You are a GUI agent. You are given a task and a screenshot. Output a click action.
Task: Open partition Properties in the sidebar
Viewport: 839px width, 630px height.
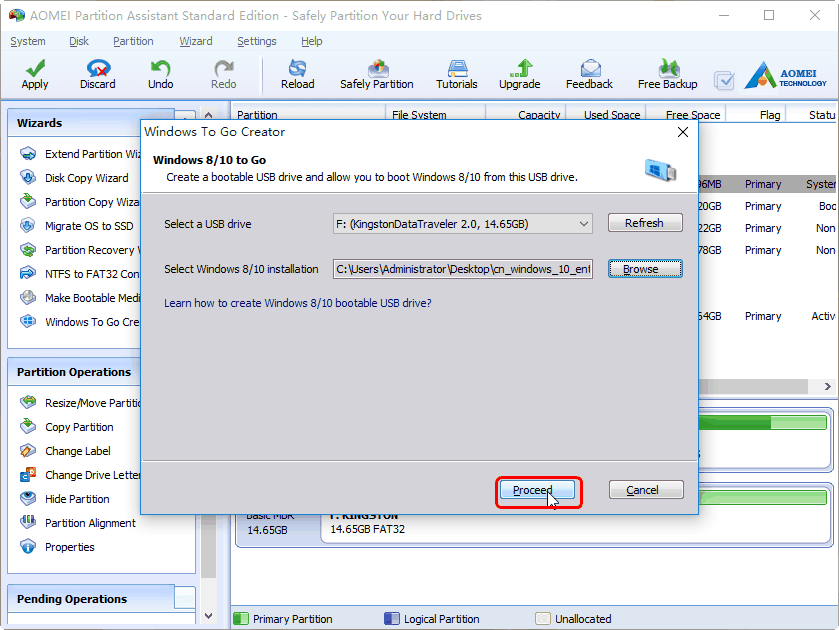[x=57, y=547]
